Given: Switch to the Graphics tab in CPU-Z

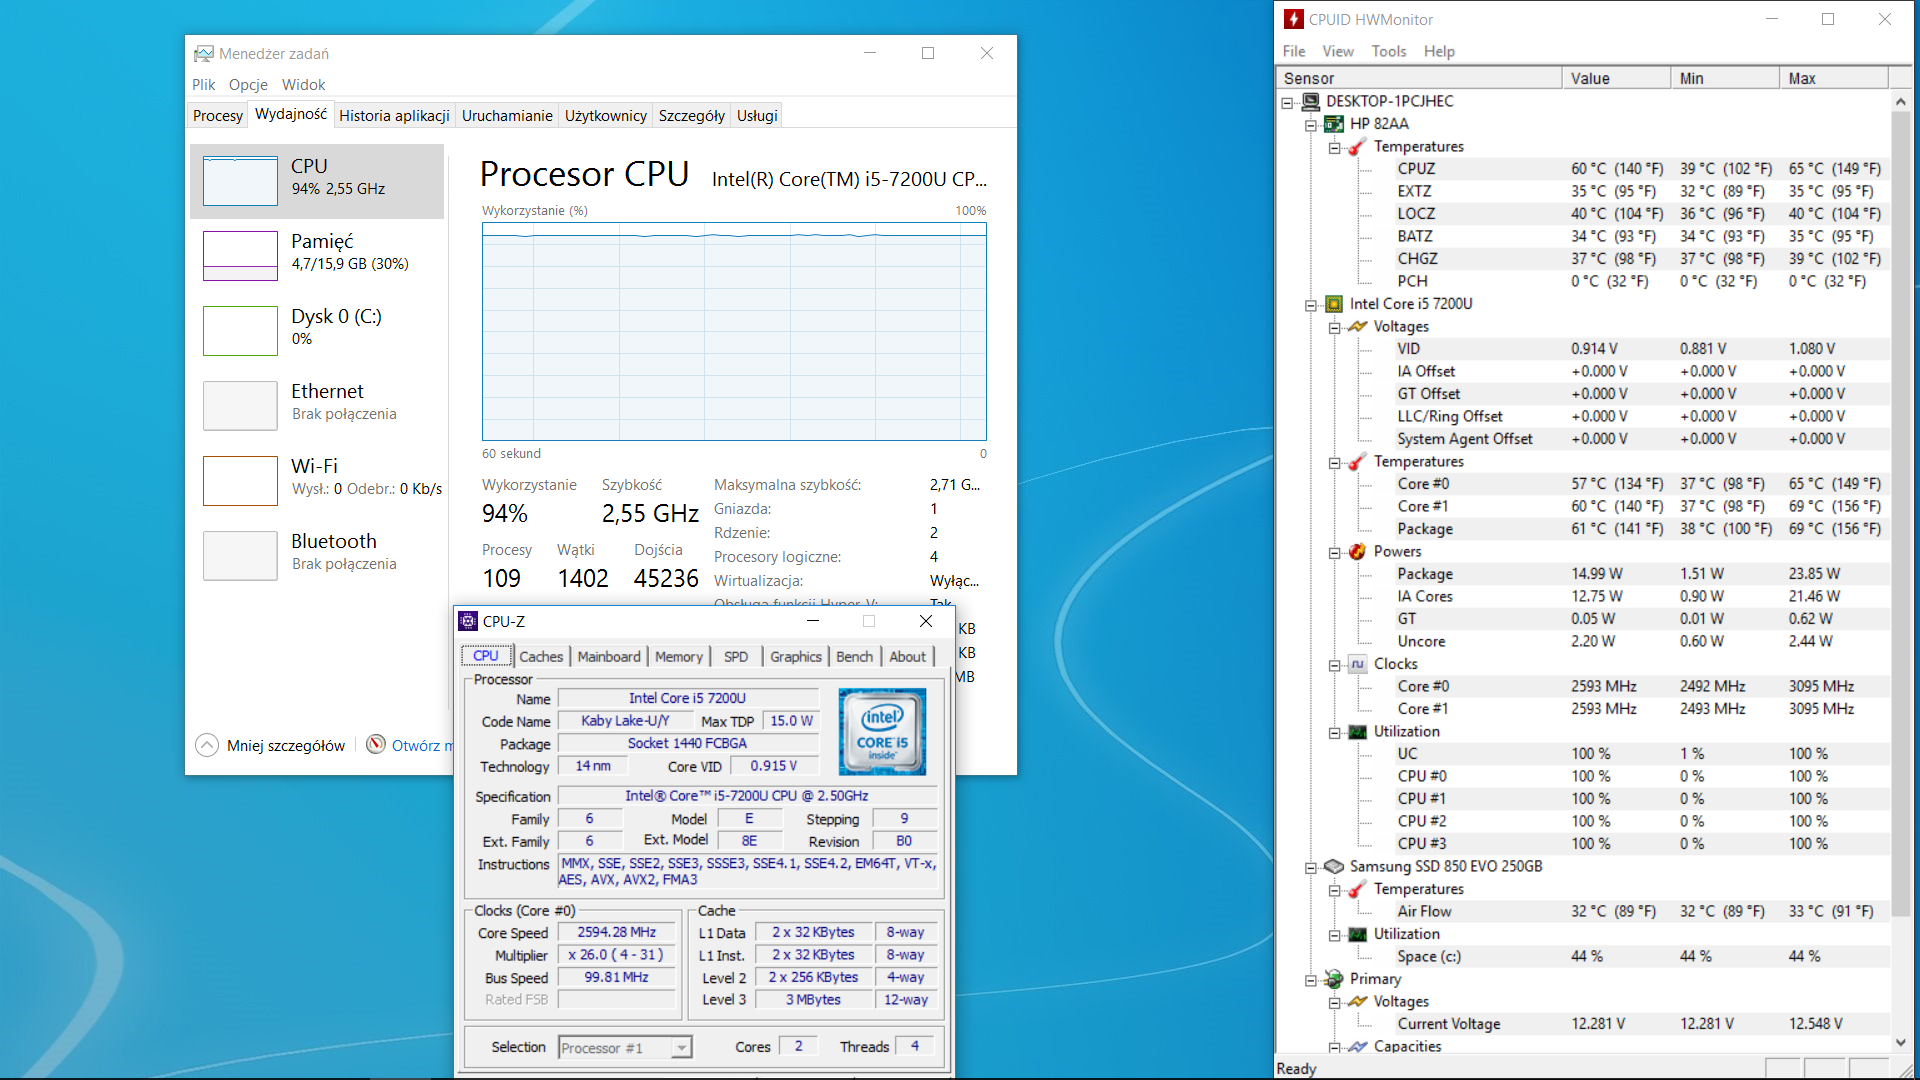Looking at the screenshot, I should click(796, 657).
